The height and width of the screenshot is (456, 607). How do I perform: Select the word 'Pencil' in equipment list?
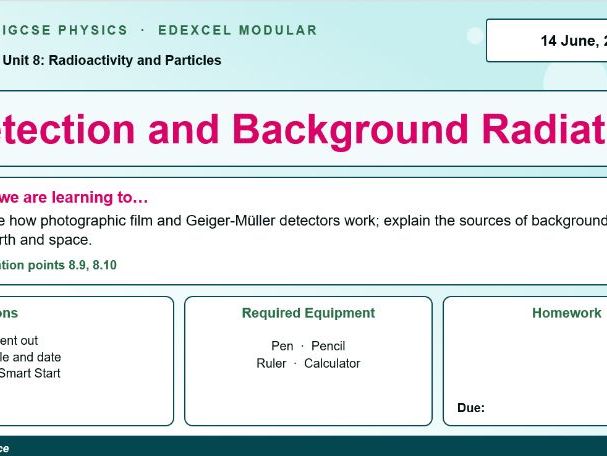click(328, 346)
